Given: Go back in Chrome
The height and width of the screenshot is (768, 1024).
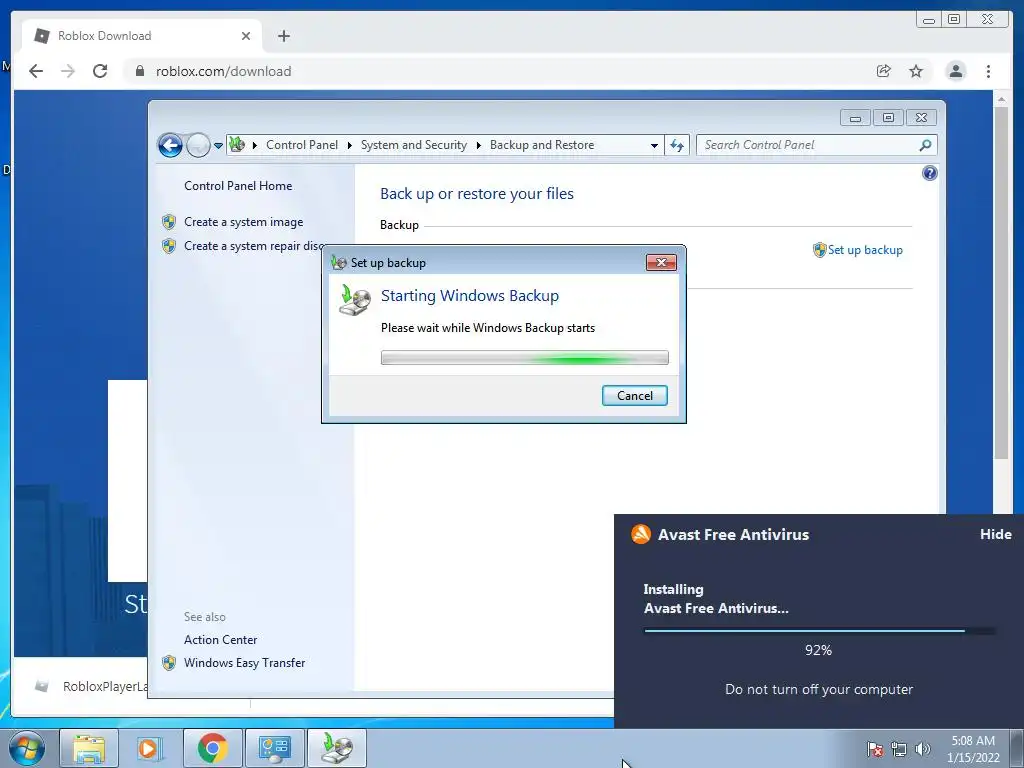Looking at the screenshot, I should pos(36,71).
